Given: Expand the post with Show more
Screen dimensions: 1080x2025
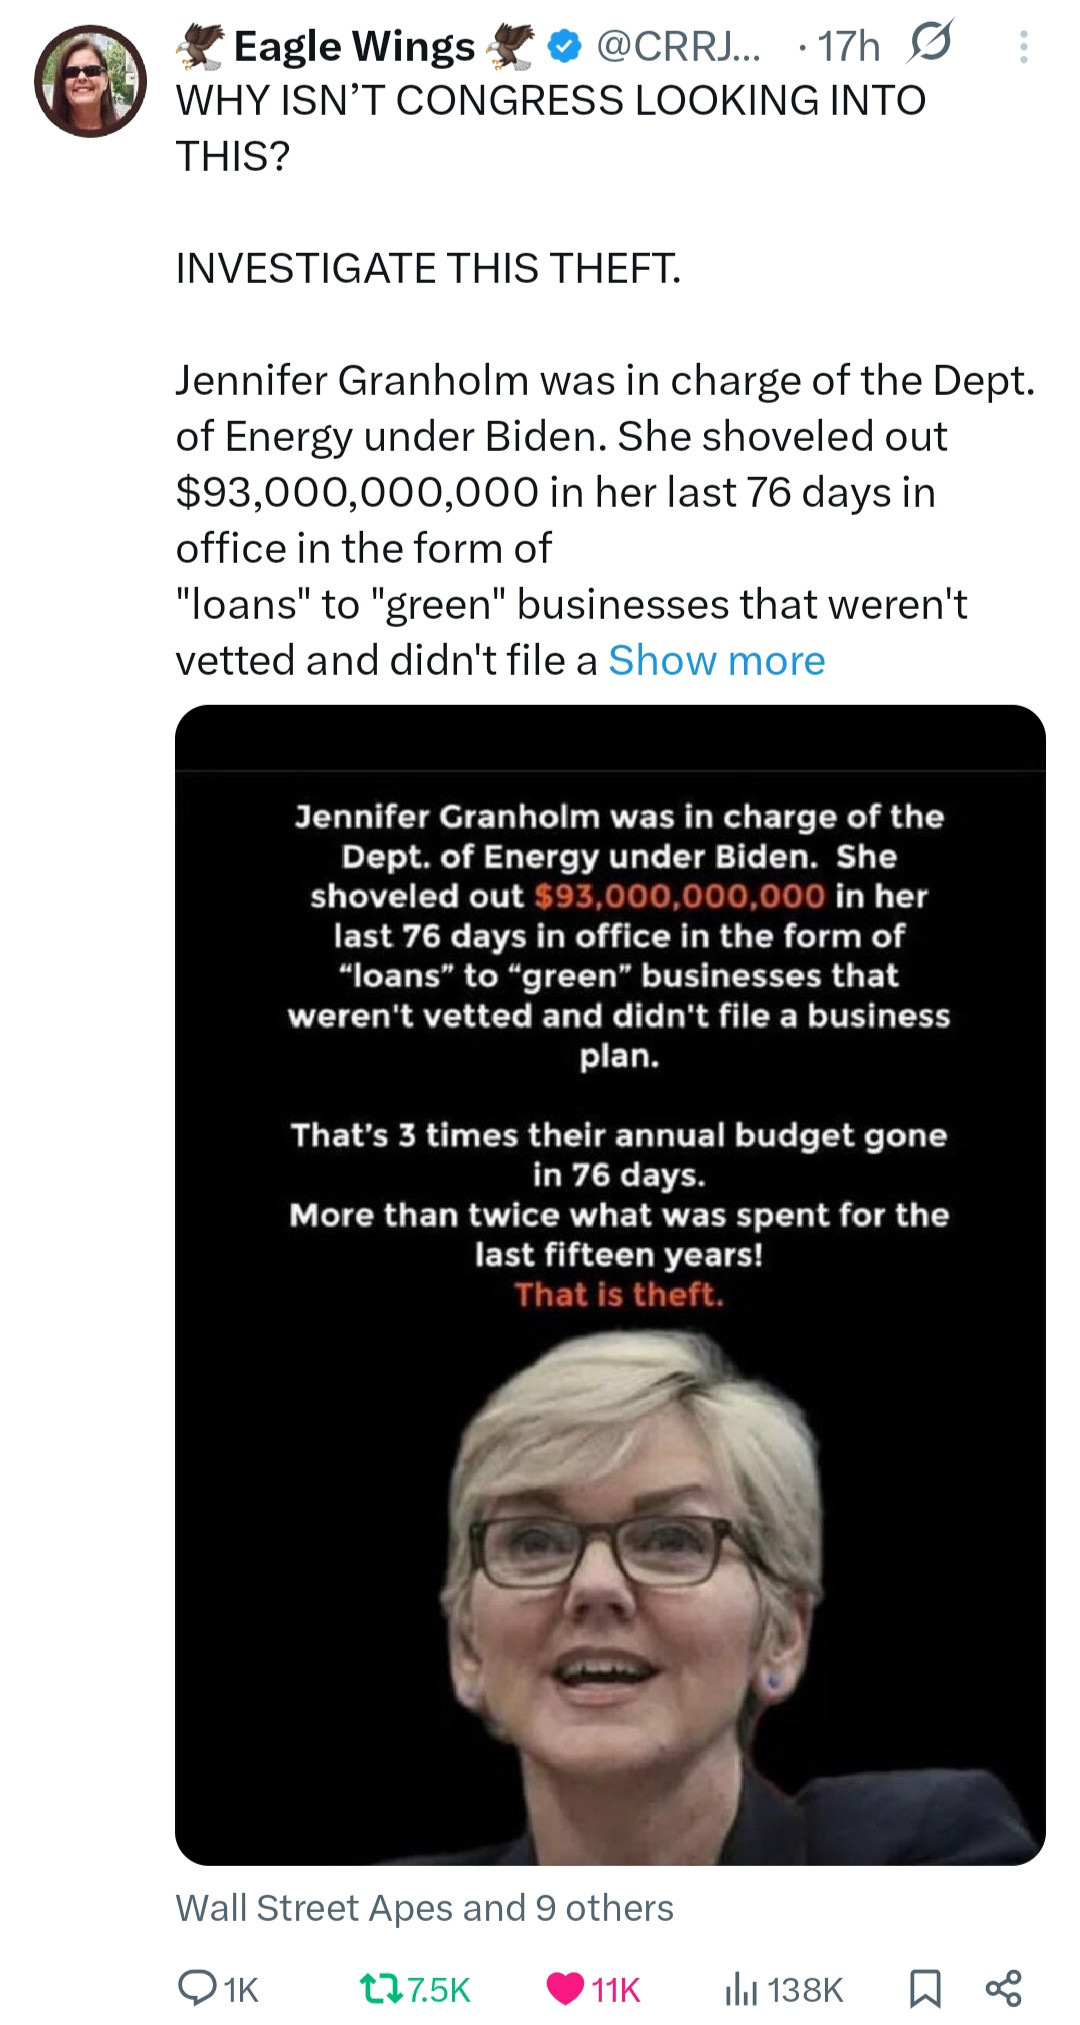Looking at the screenshot, I should [x=717, y=660].
